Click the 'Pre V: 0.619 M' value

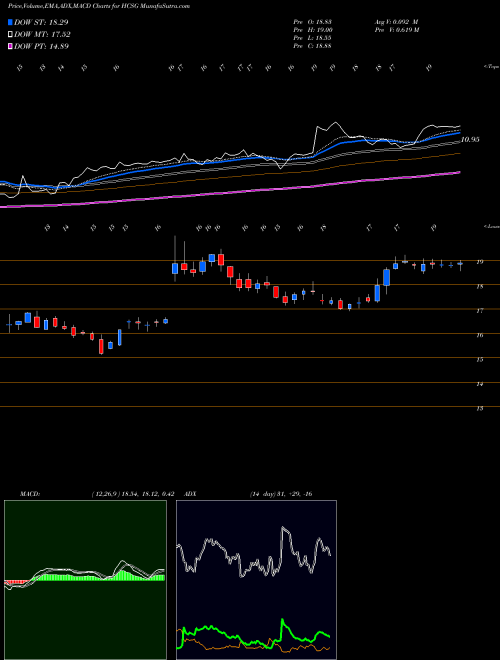click(396, 30)
